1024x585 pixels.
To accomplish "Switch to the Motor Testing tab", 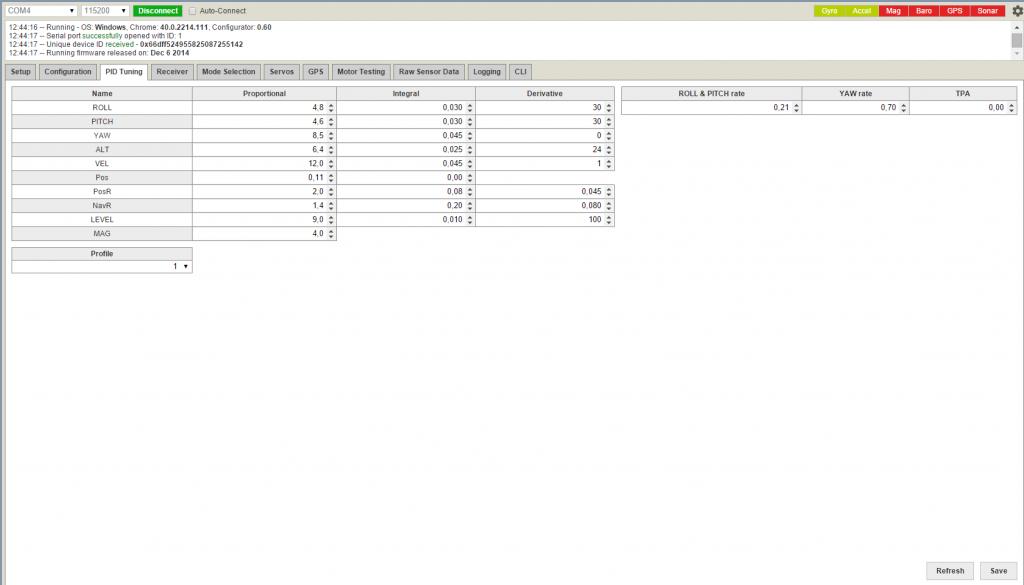I will click(360, 72).
